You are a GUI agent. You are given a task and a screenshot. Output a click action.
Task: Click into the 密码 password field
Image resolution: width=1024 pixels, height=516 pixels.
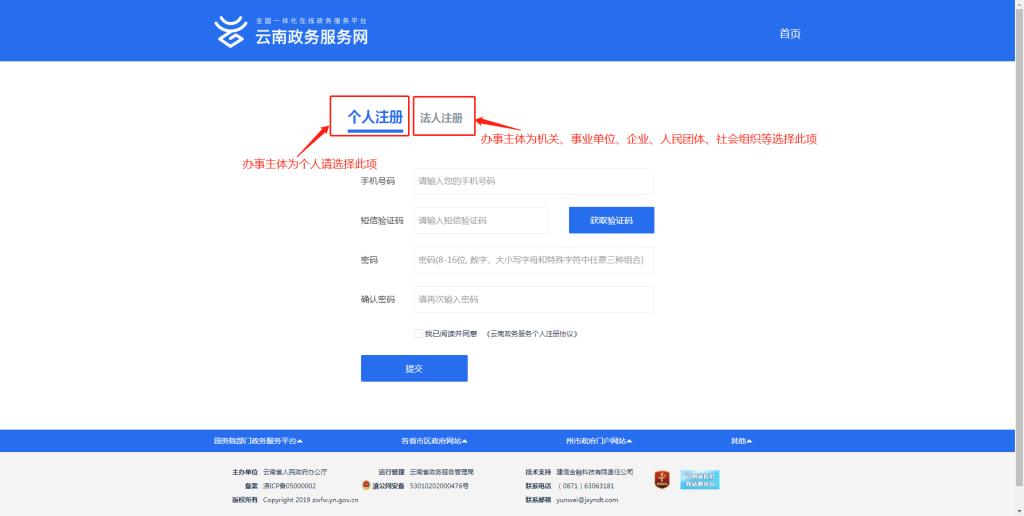pos(534,260)
